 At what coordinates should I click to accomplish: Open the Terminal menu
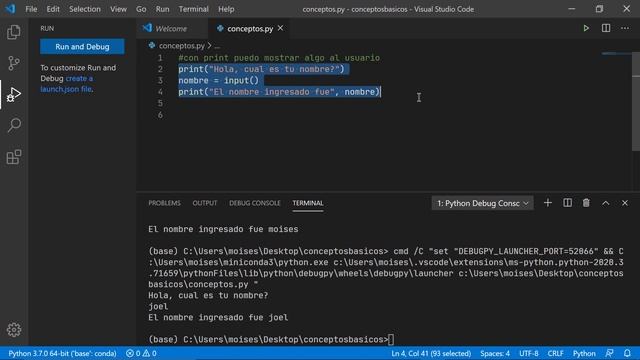pyautogui.click(x=193, y=9)
